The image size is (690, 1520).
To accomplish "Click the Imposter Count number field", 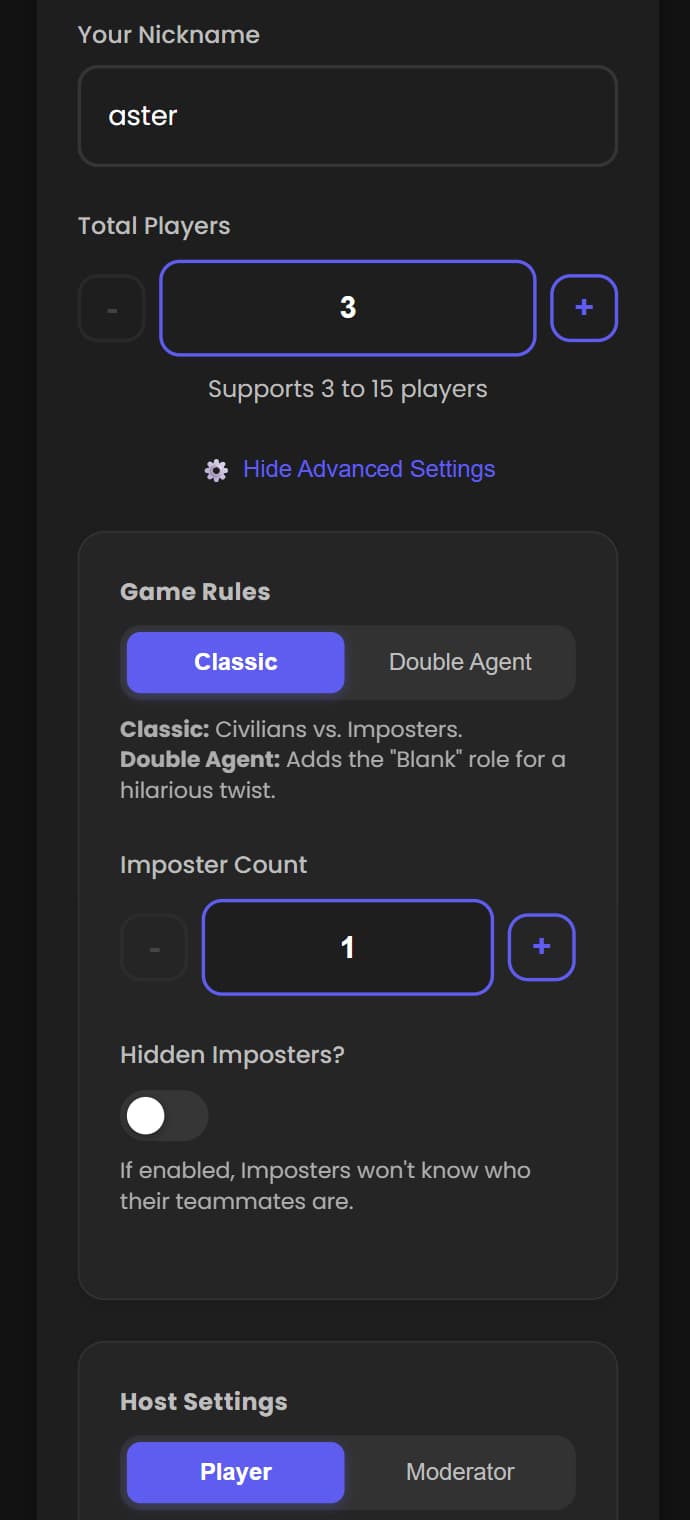I will 347,947.
